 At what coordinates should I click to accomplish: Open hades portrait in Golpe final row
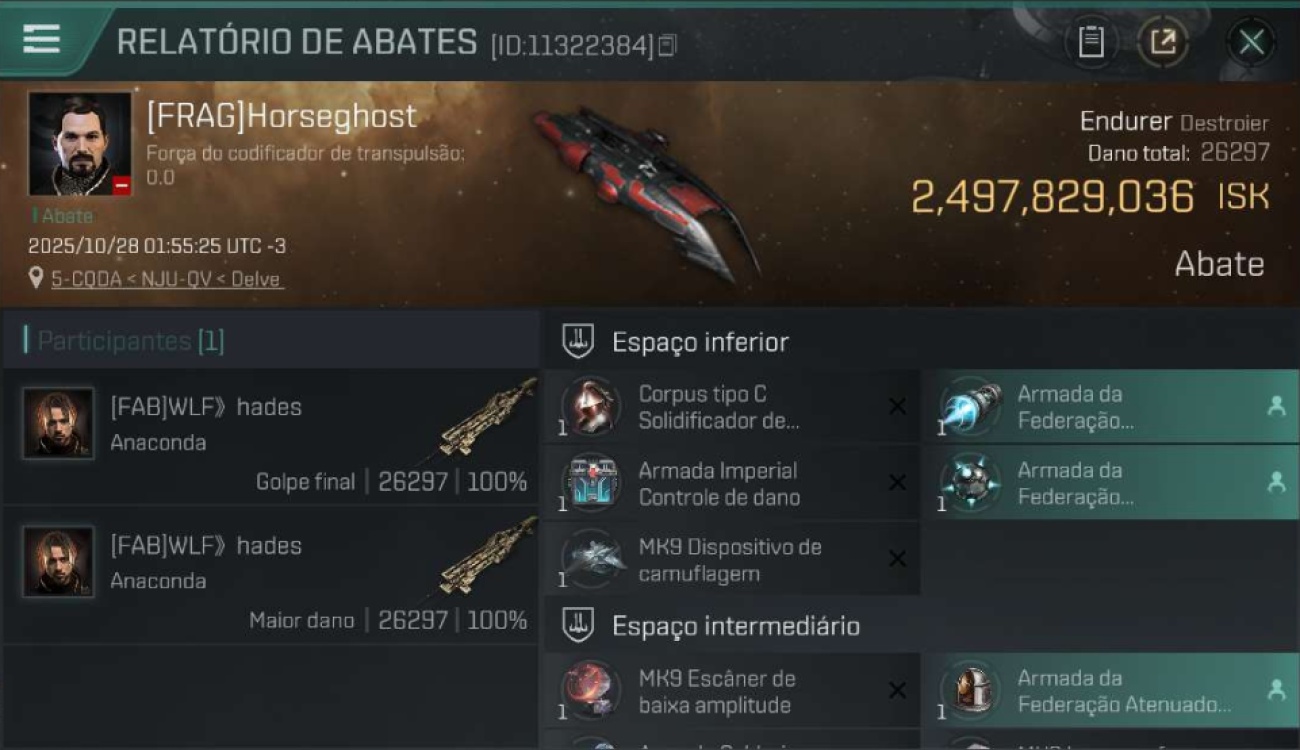(x=58, y=423)
